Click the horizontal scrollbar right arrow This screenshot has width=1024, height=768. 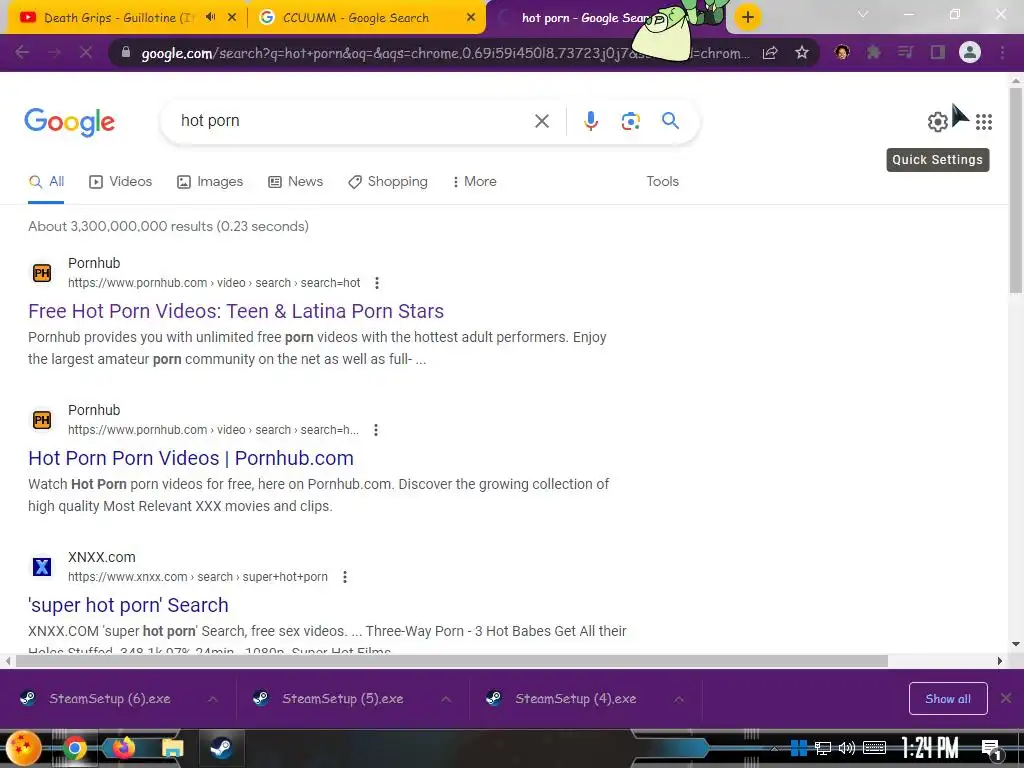point(1000,661)
